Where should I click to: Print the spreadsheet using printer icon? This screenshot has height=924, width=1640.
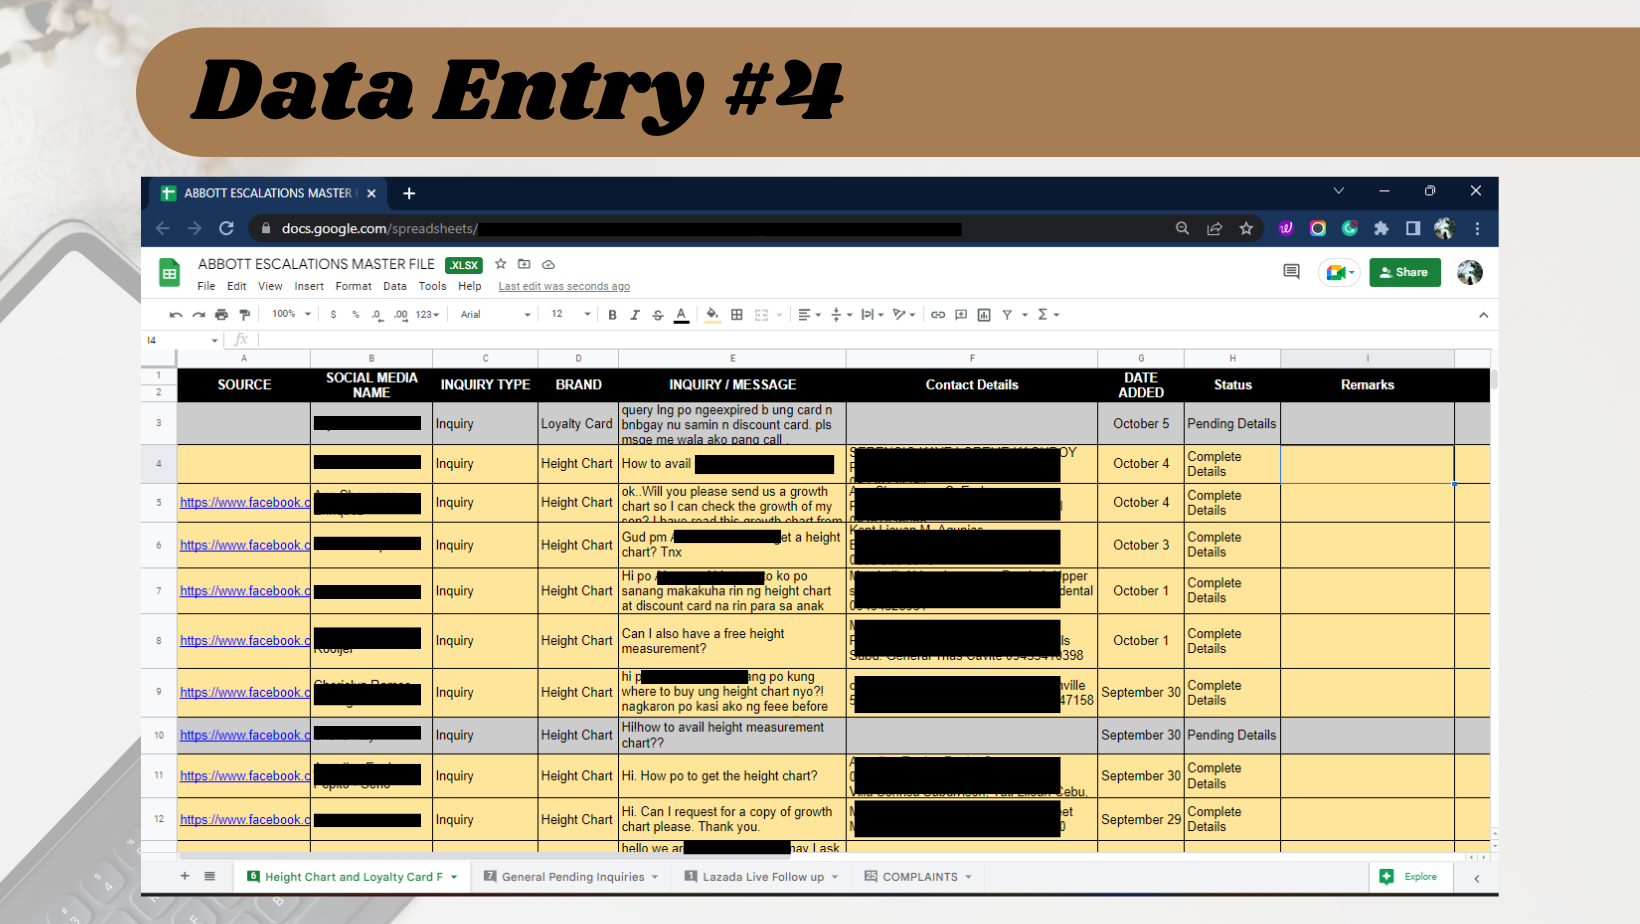point(222,315)
